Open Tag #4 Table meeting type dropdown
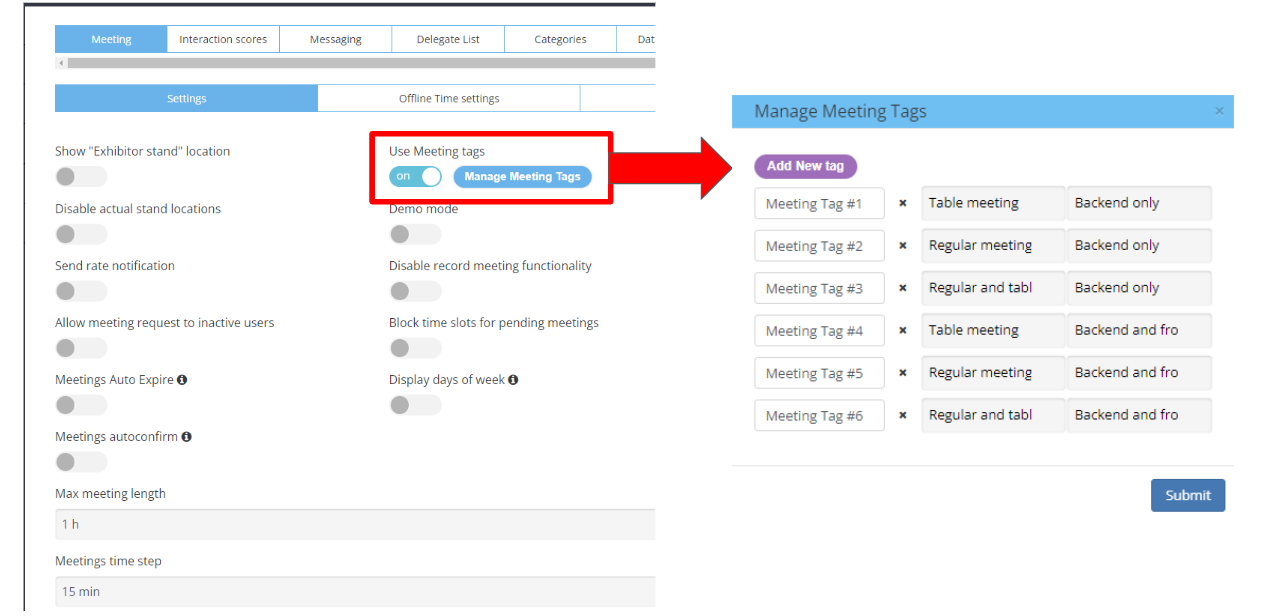 pos(993,331)
